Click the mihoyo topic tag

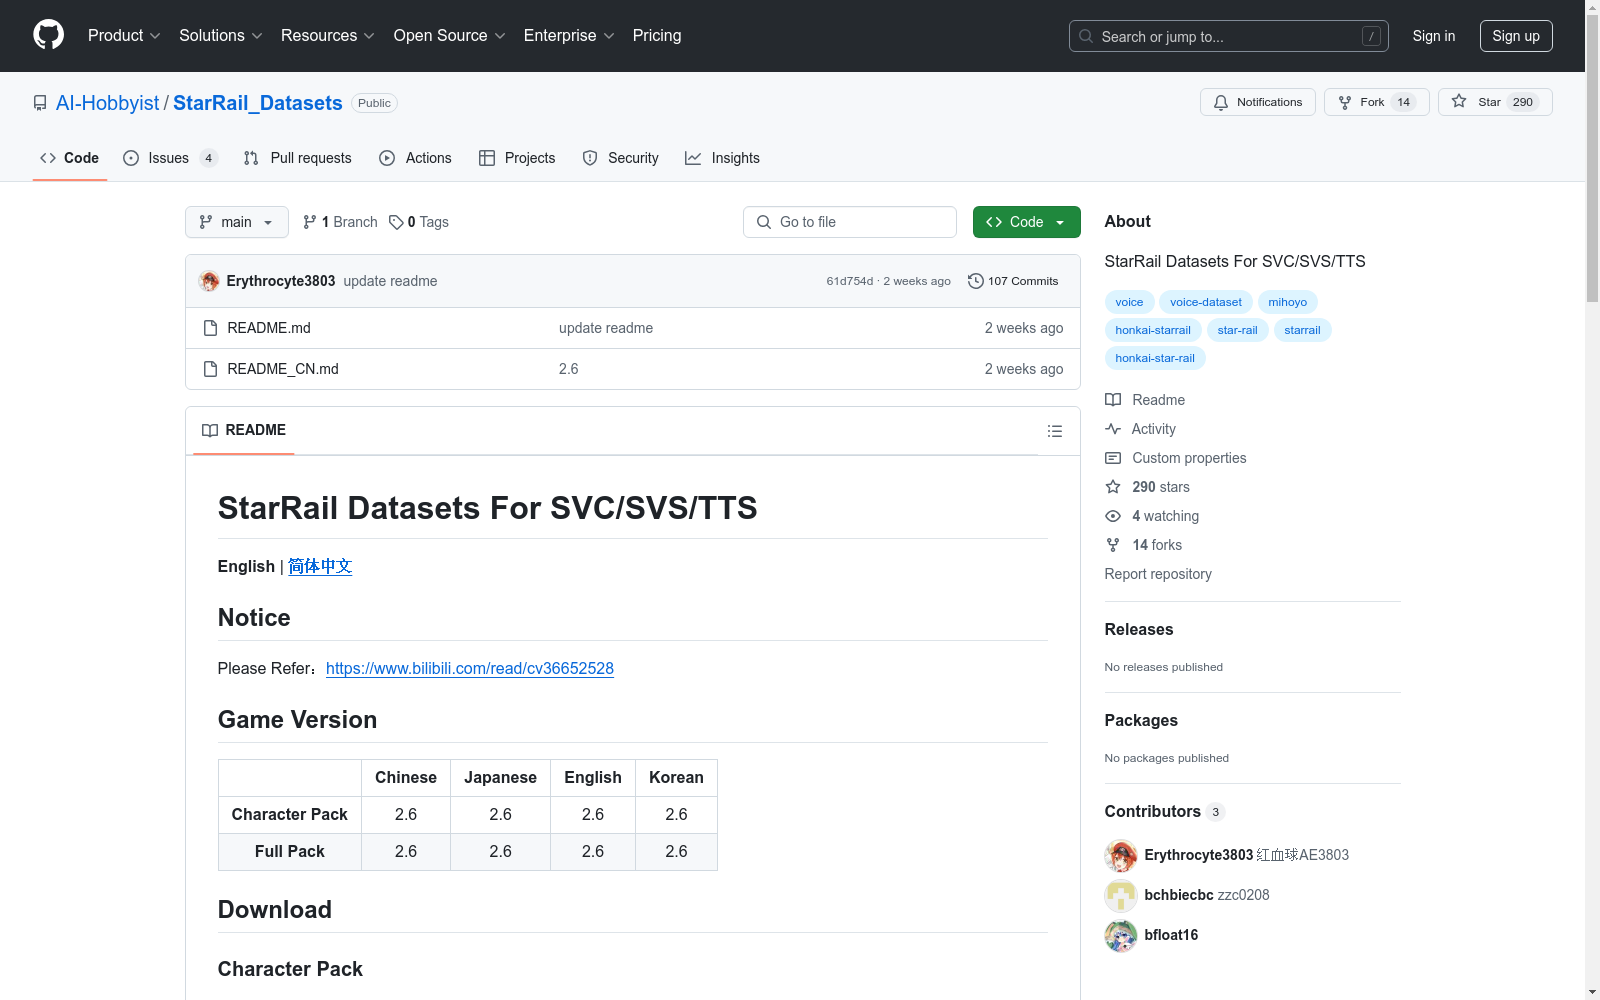tap(1288, 302)
